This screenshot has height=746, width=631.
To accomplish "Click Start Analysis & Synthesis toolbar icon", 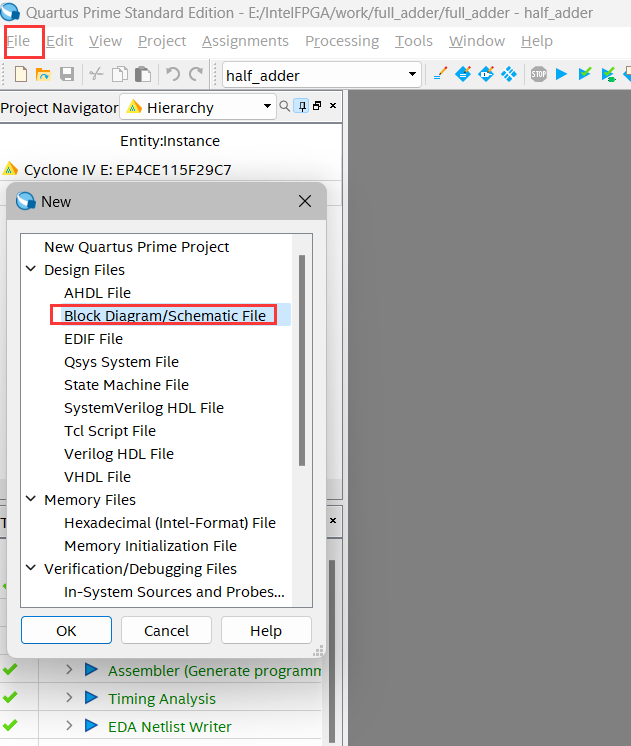I will tap(608, 75).
